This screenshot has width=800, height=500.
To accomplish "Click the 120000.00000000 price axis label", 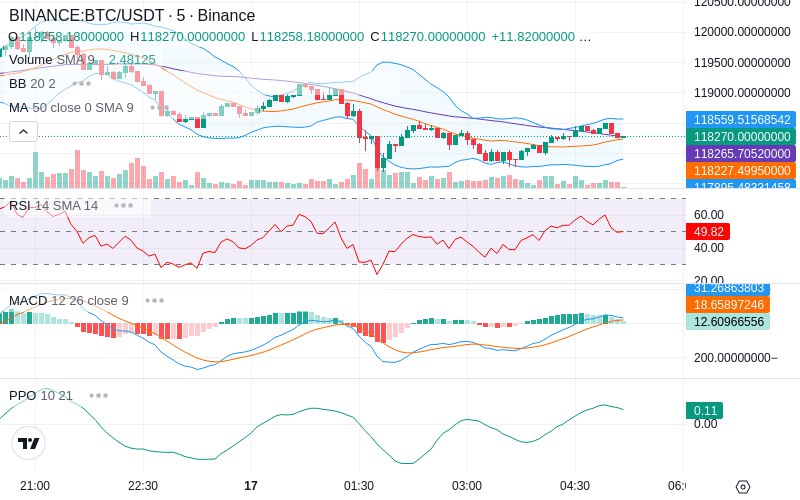I will [742, 32].
